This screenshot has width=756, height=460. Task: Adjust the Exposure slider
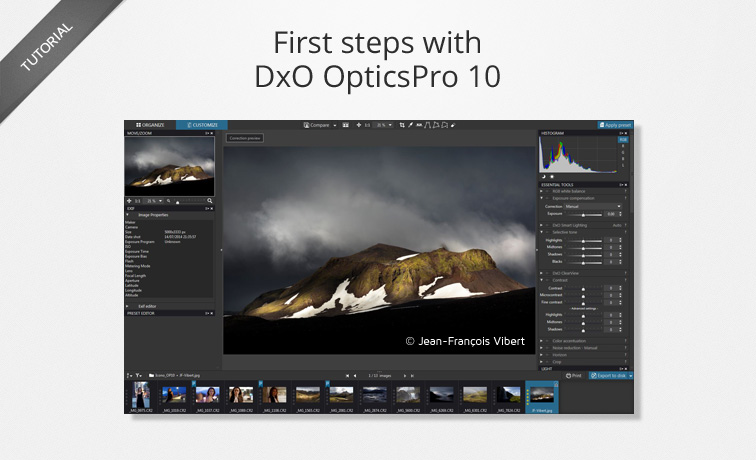click(583, 214)
